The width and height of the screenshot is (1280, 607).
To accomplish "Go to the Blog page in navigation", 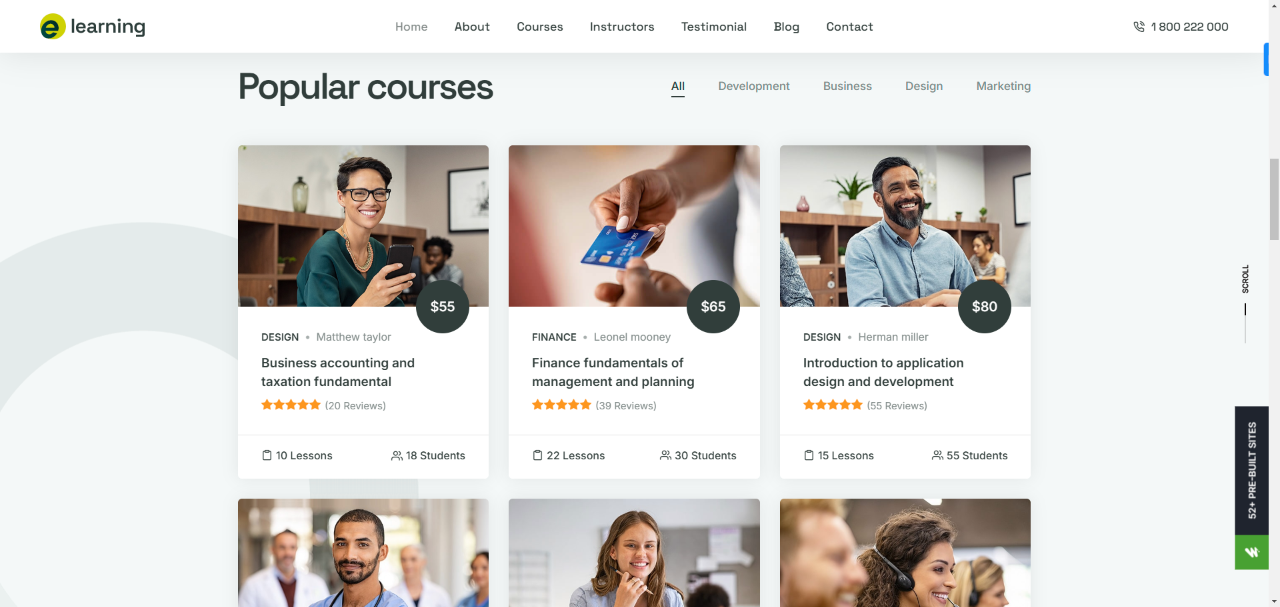I will [x=787, y=27].
